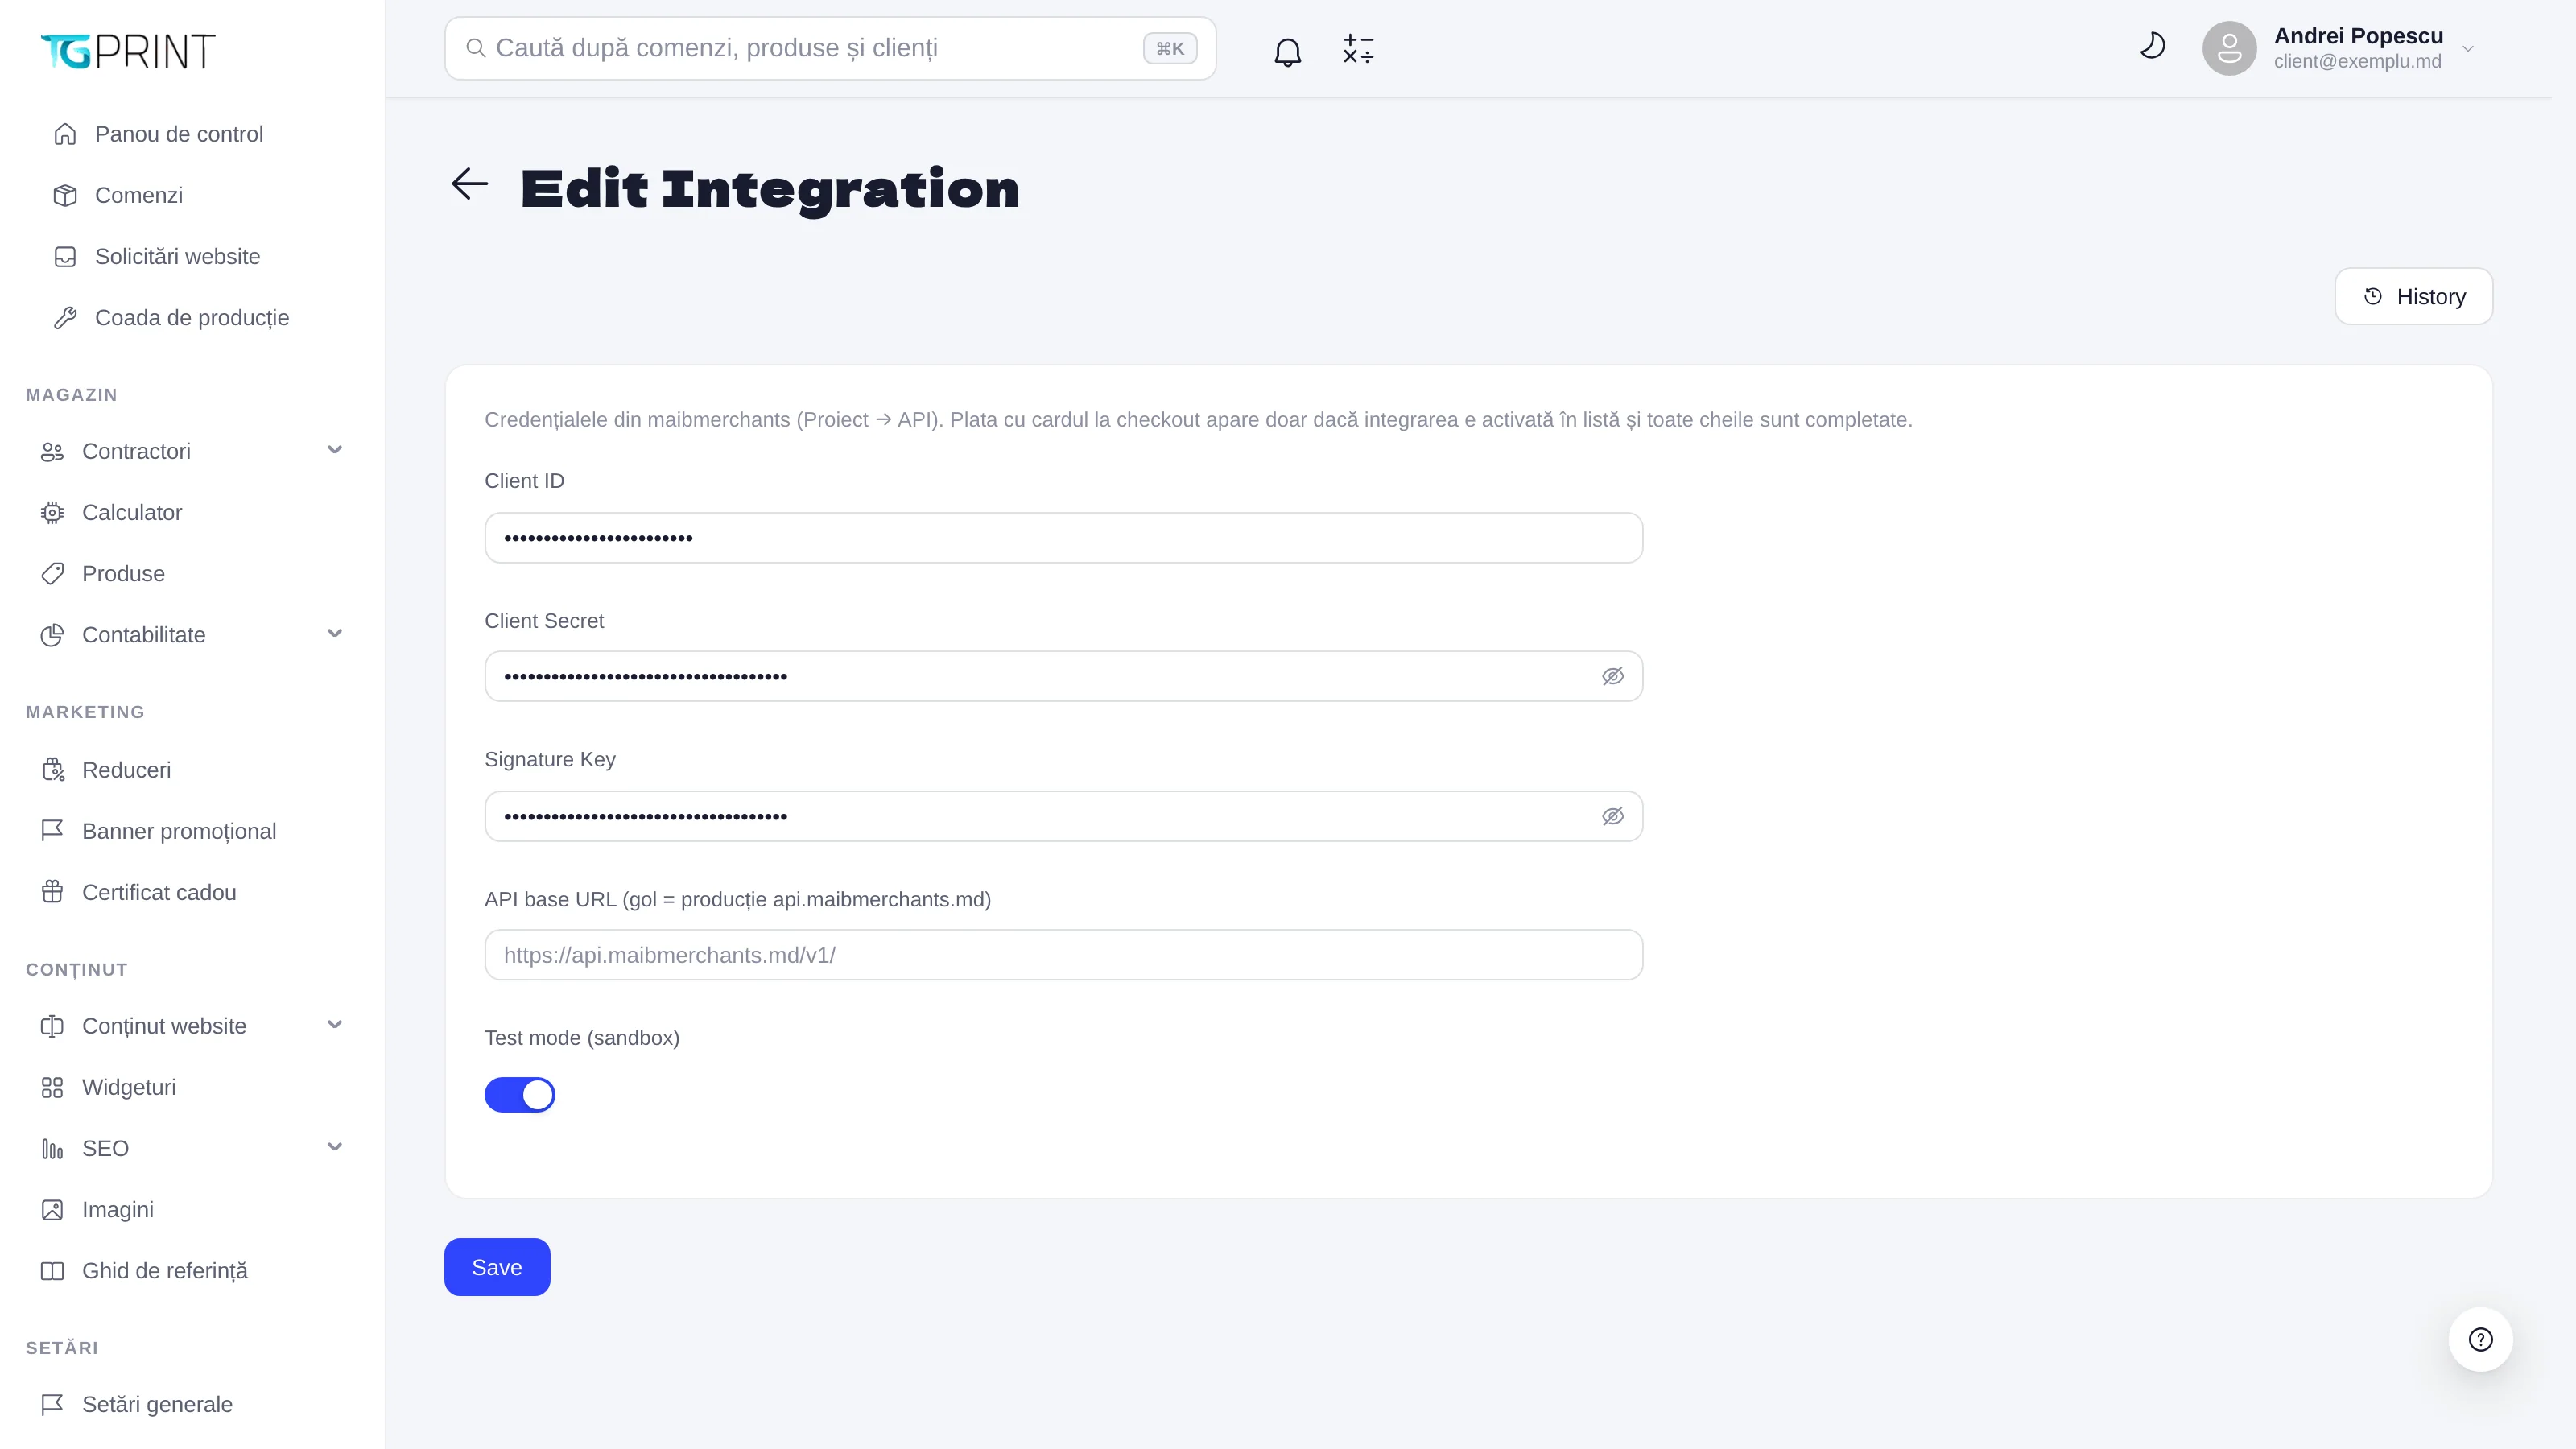Reveal the Signature Key value
The width and height of the screenshot is (2576, 1449).
(1612, 817)
